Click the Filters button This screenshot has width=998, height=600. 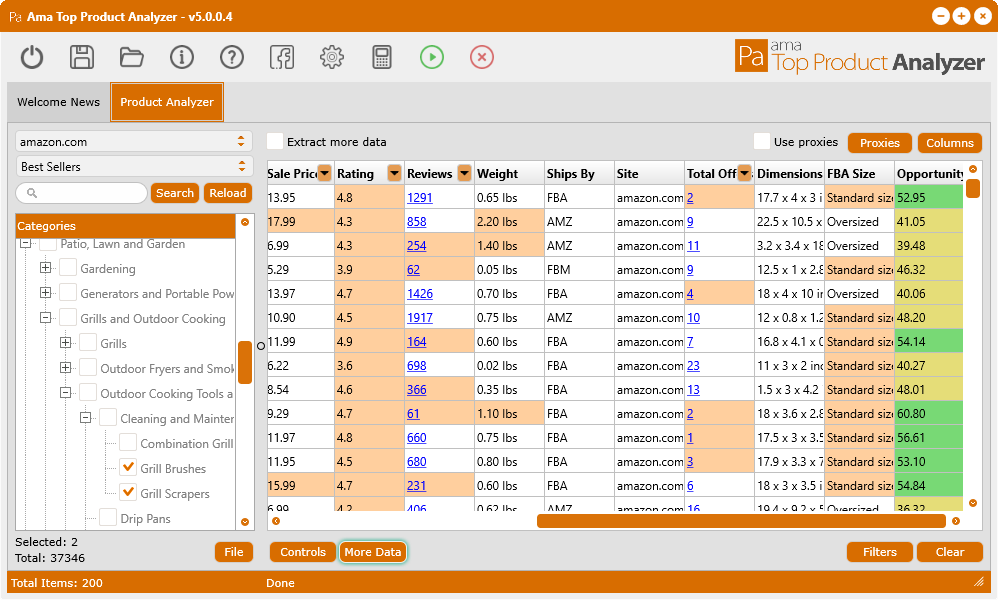pos(880,552)
